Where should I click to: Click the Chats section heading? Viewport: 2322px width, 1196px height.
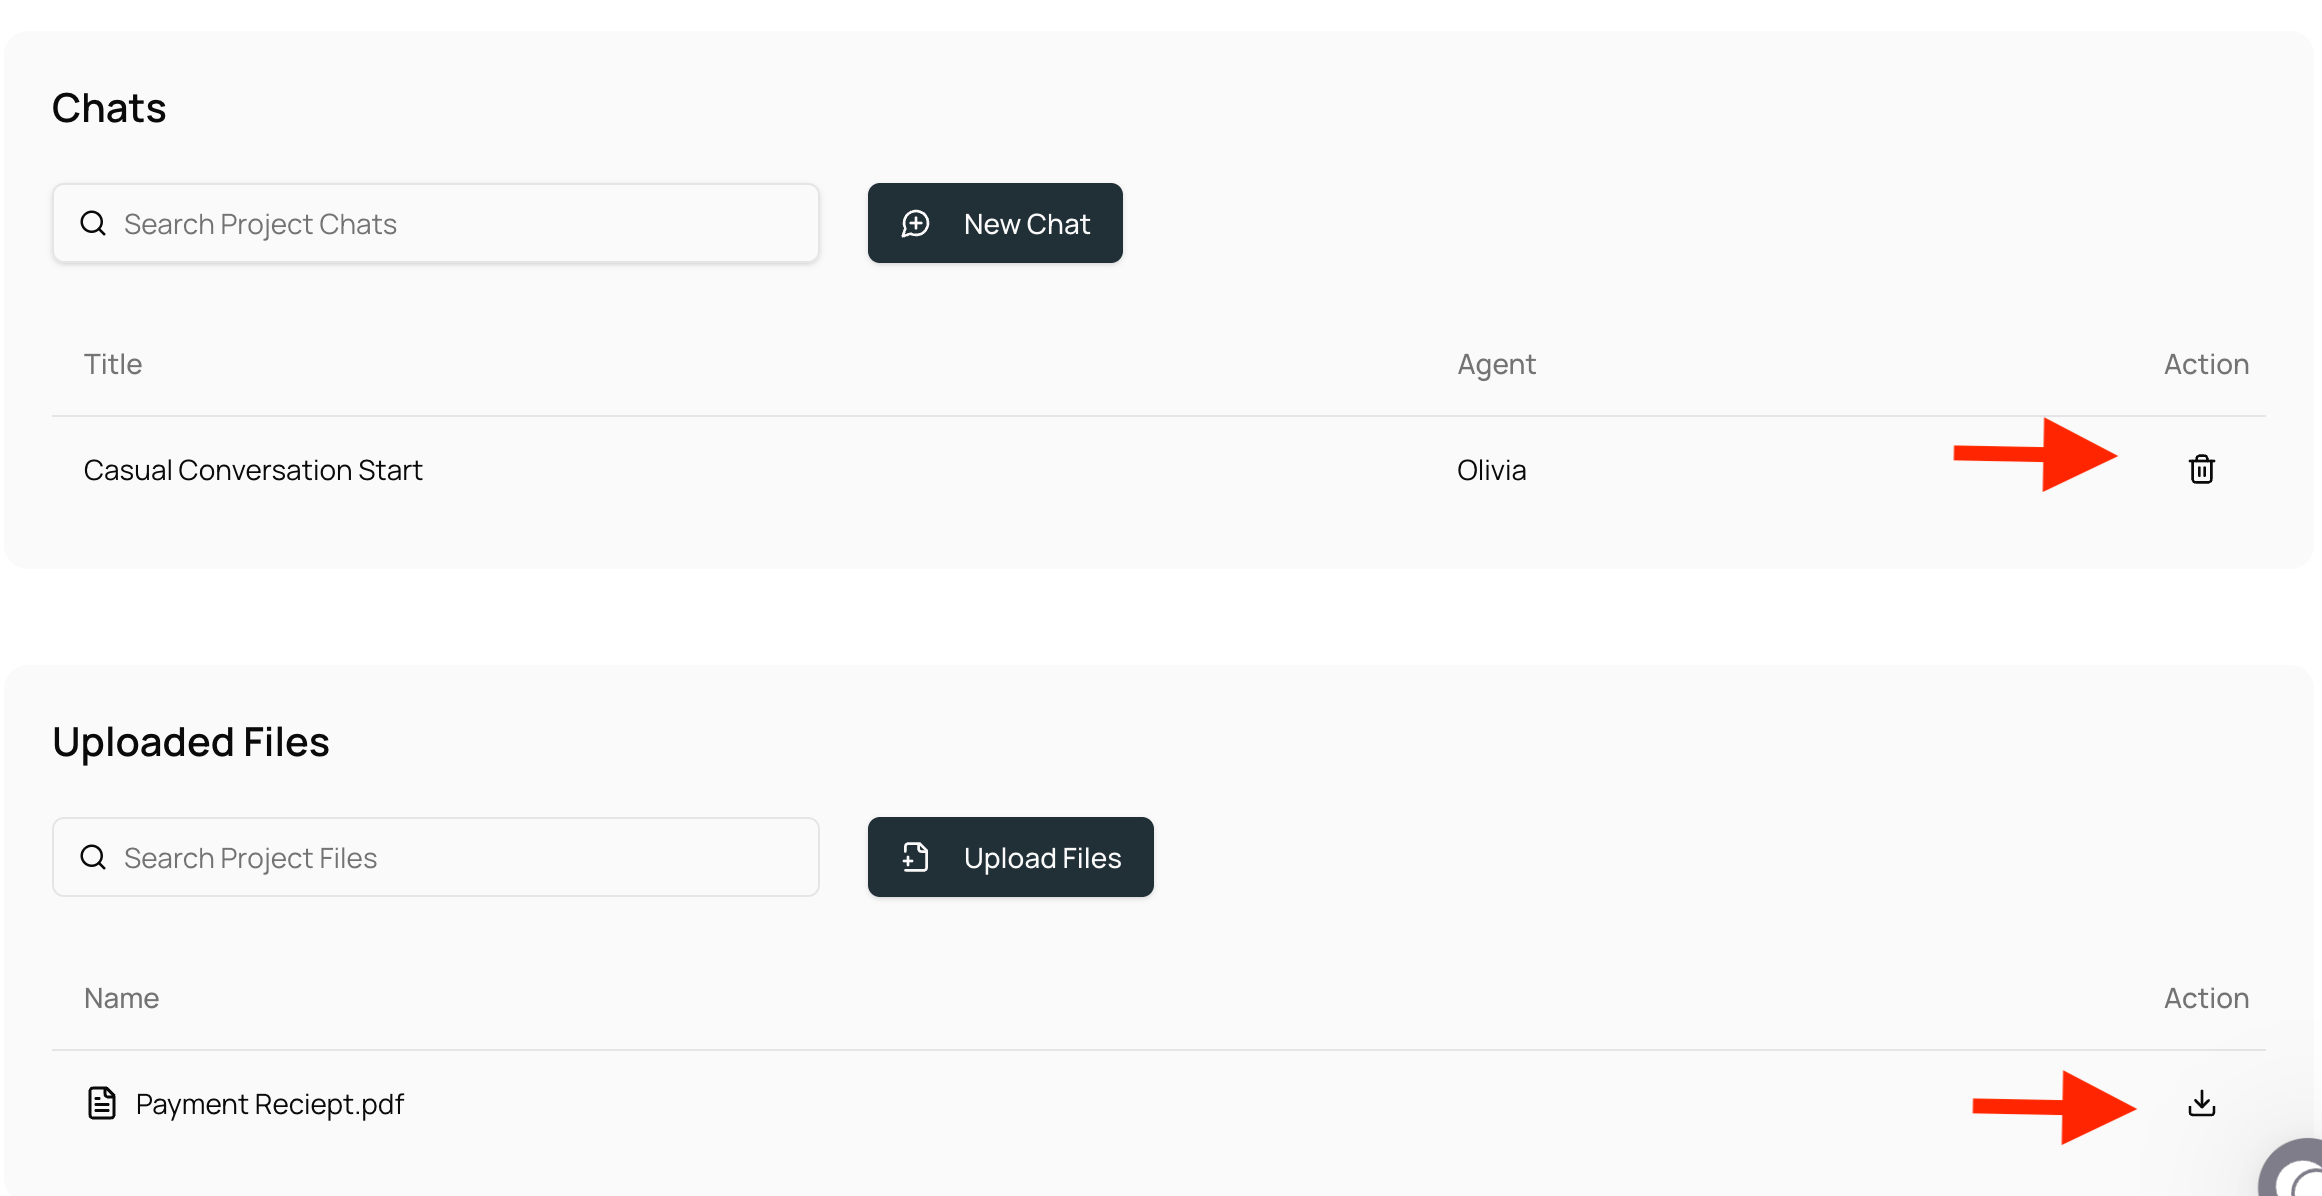(109, 108)
